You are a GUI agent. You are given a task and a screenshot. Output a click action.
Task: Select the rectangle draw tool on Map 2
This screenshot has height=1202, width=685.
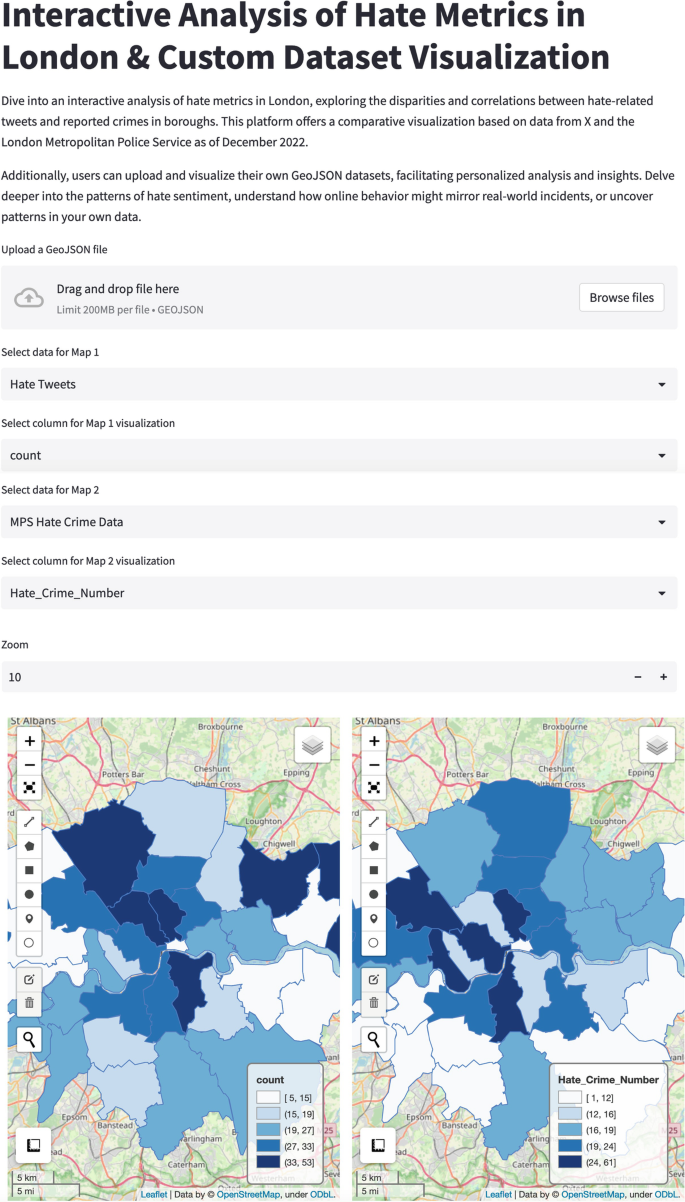373,869
